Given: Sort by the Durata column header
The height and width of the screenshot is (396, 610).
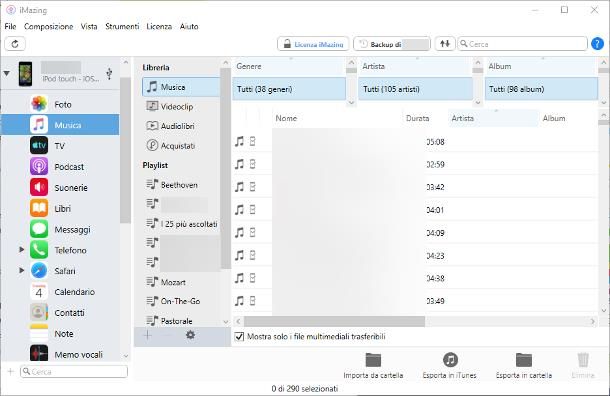Looking at the screenshot, I should [x=417, y=118].
